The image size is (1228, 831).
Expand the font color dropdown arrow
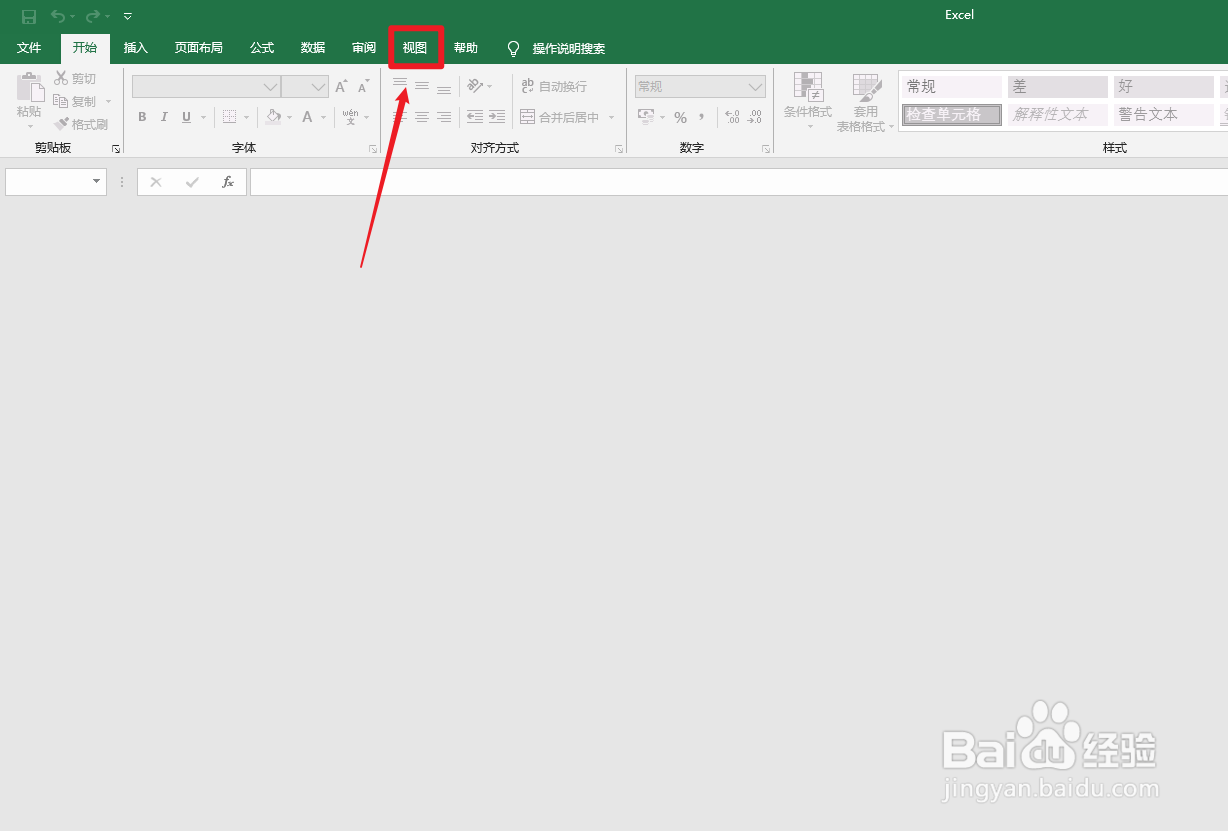323,118
